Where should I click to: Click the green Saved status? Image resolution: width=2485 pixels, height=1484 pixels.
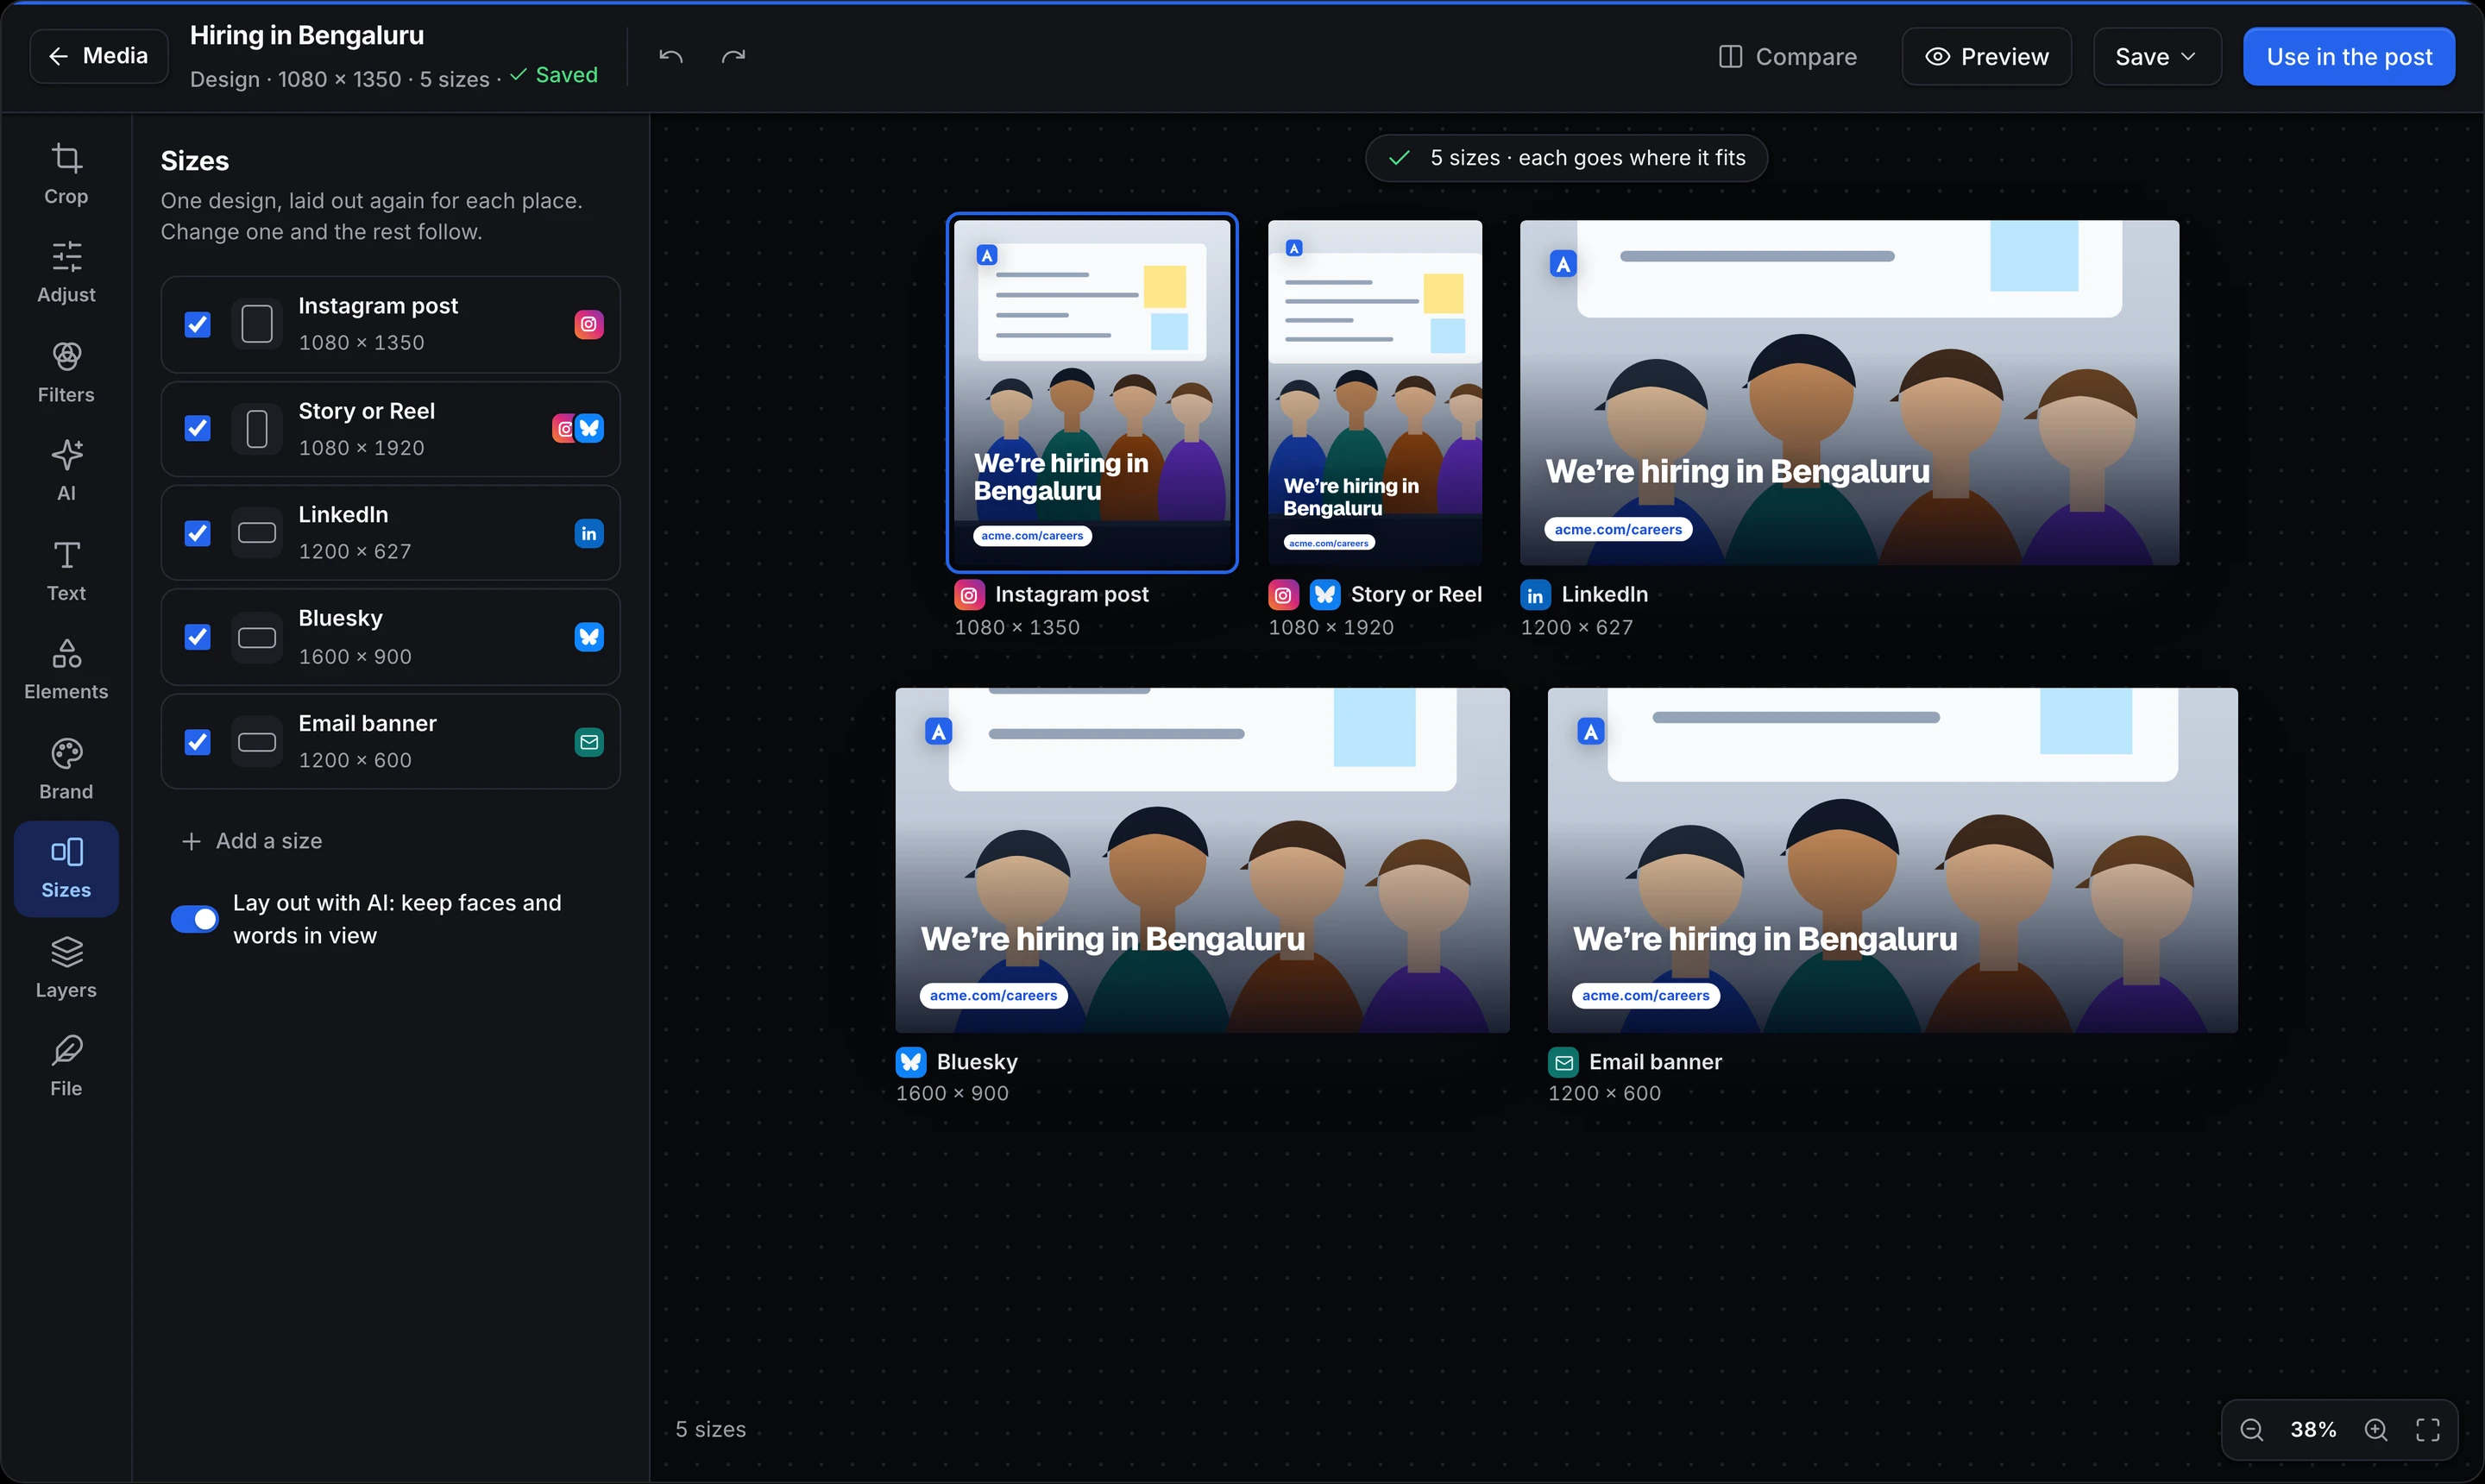554,75
